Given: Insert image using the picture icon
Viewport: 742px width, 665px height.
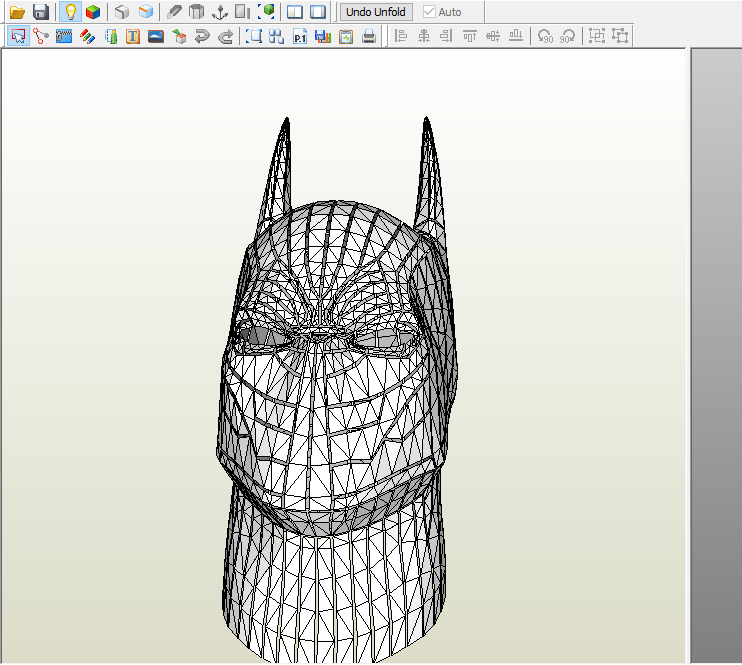Looking at the screenshot, I should (156, 36).
